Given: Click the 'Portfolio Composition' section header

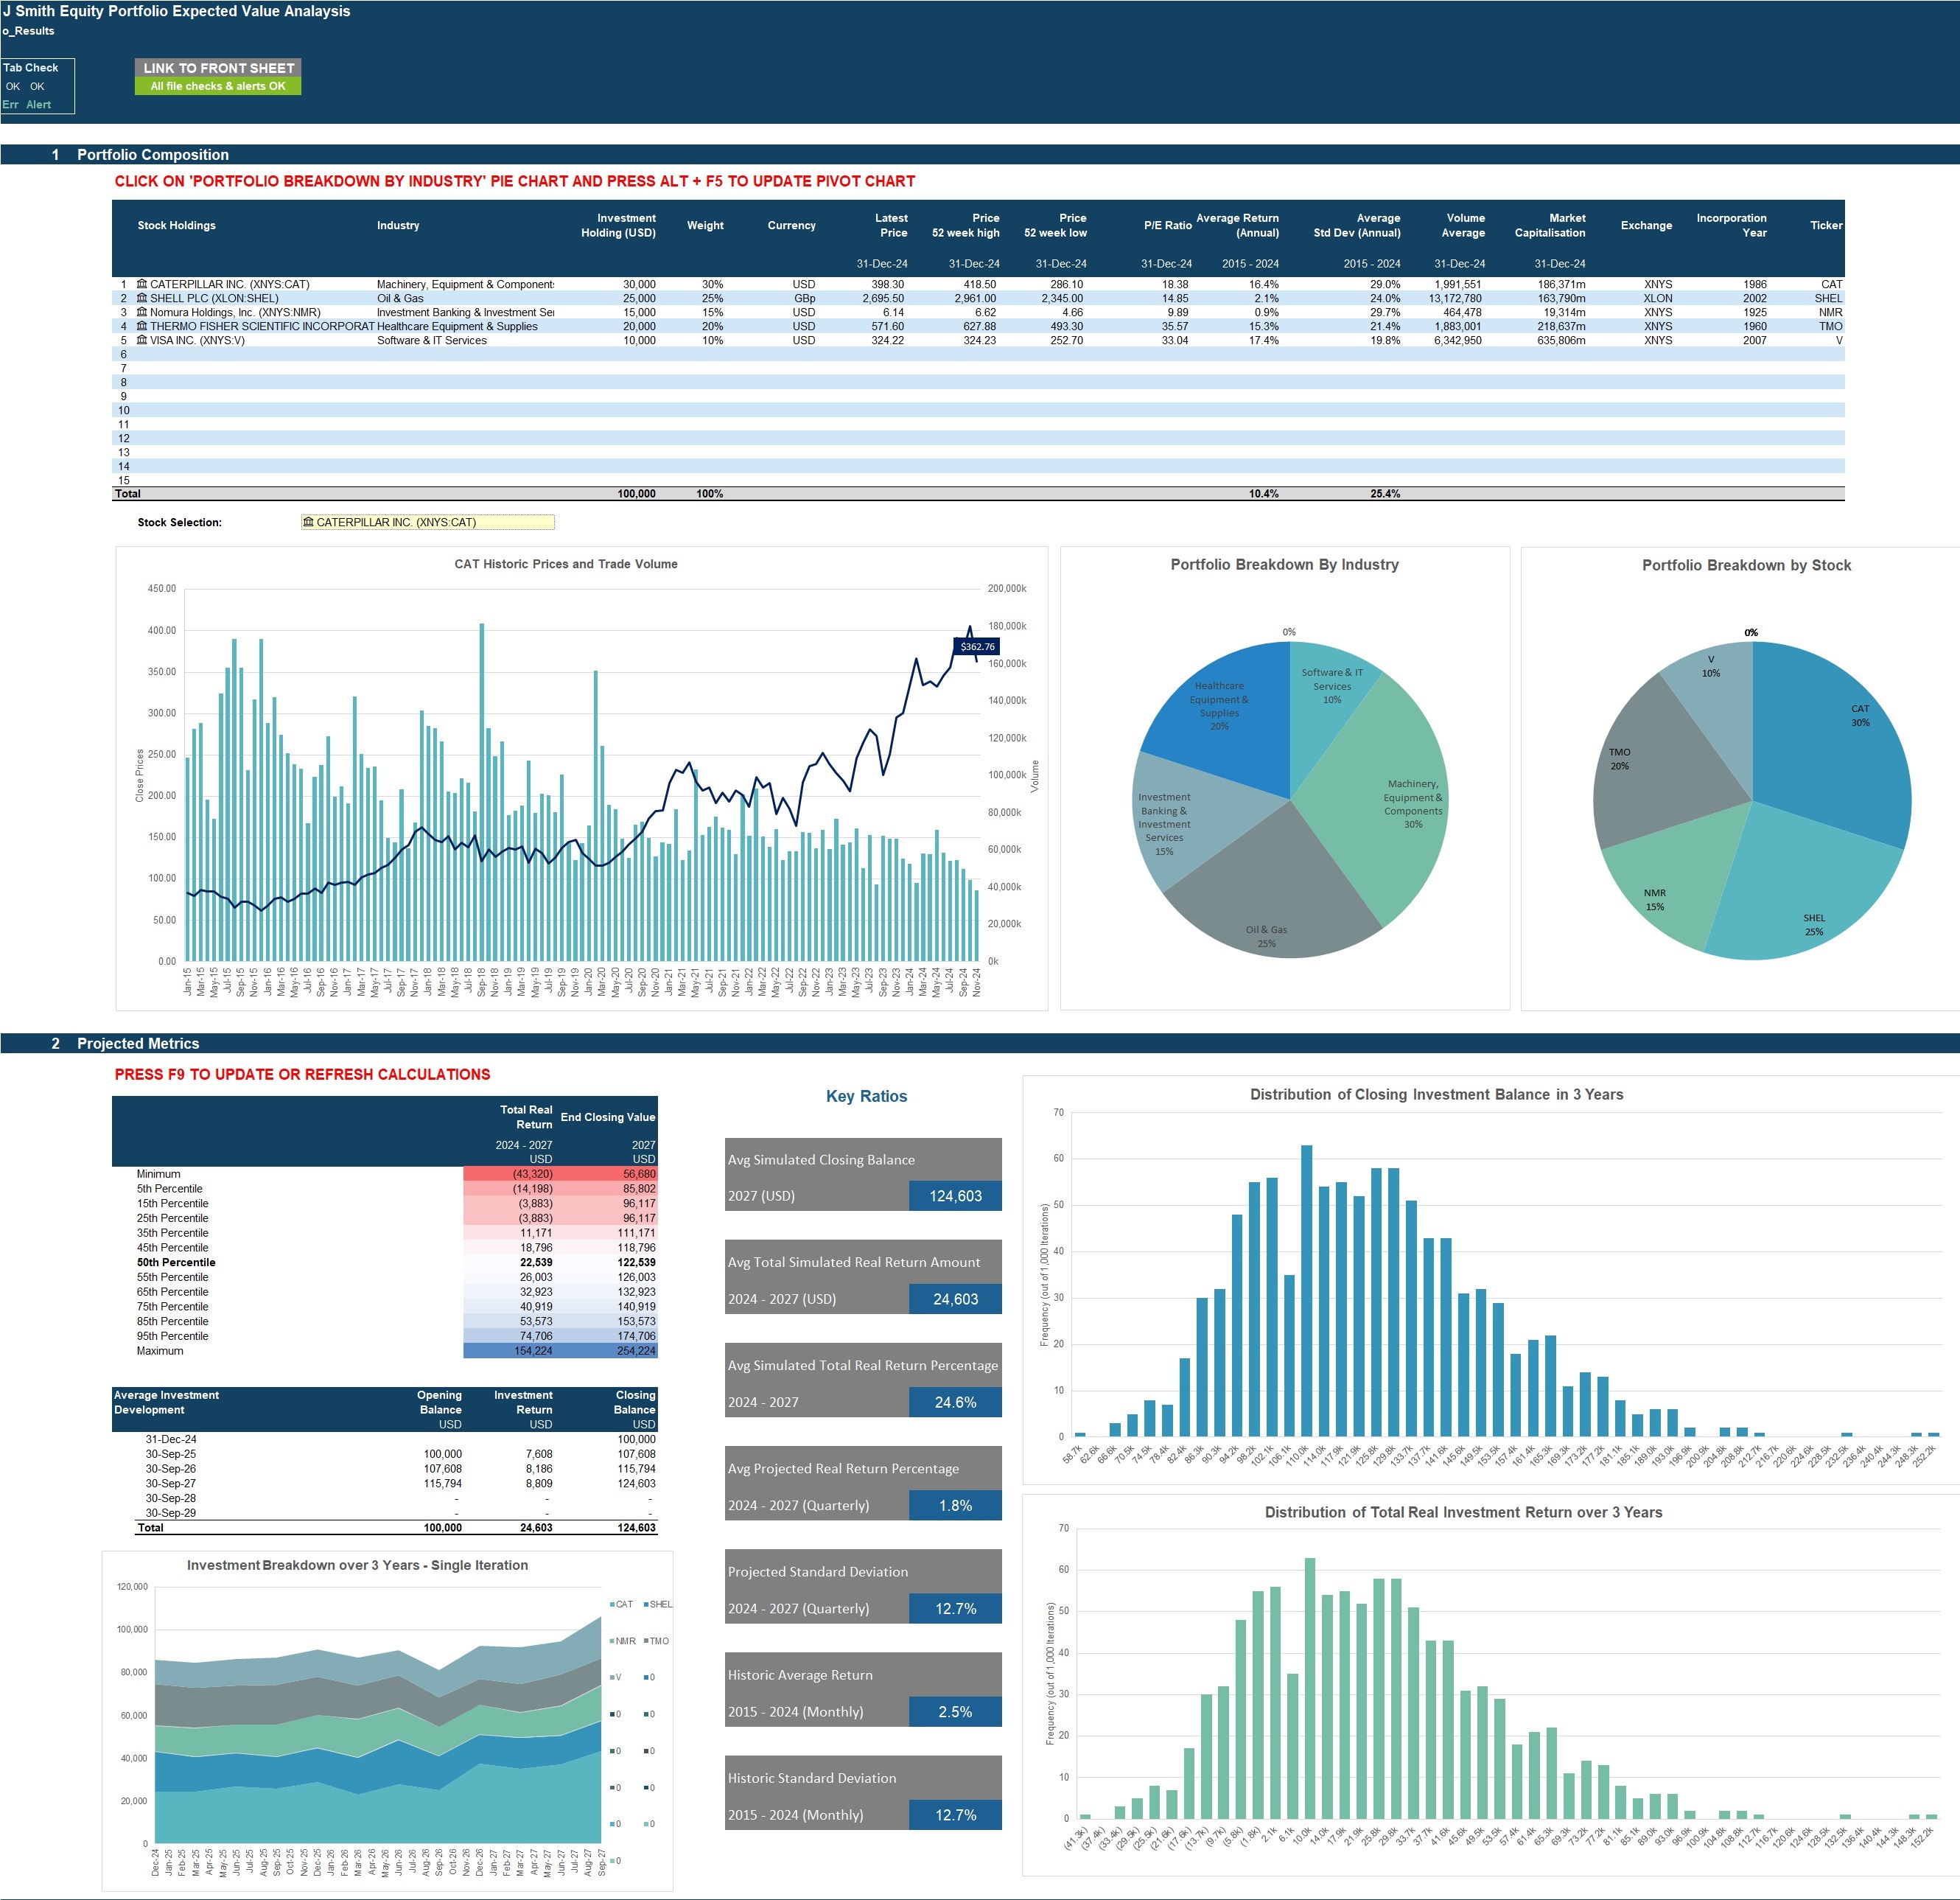Looking at the screenshot, I should point(153,155).
